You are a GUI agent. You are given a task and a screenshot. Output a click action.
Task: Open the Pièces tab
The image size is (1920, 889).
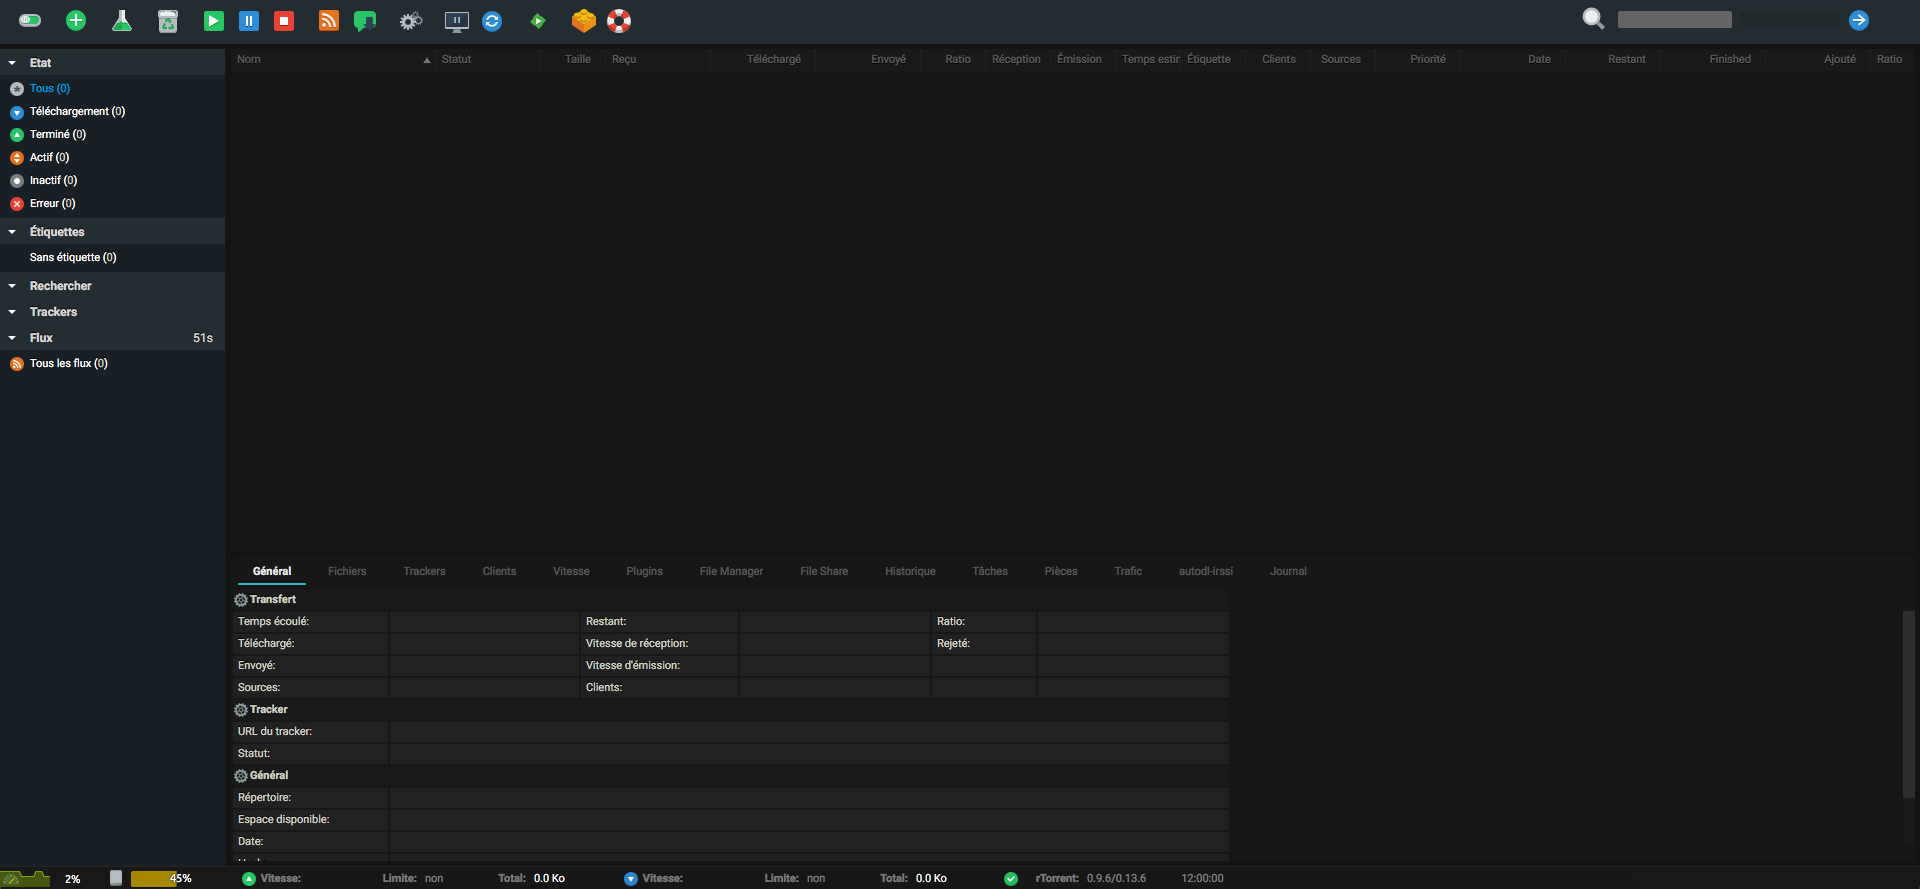1061,571
